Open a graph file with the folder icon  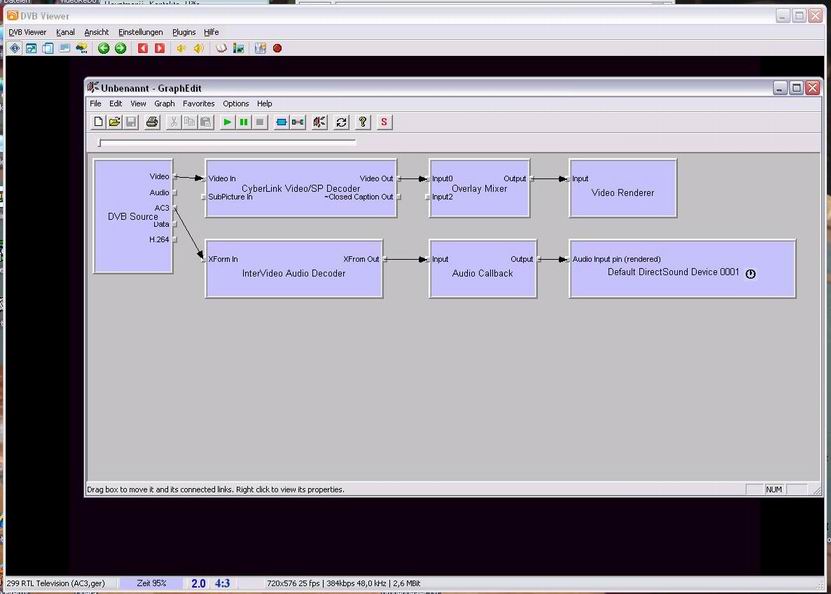[x=114, y=122]
